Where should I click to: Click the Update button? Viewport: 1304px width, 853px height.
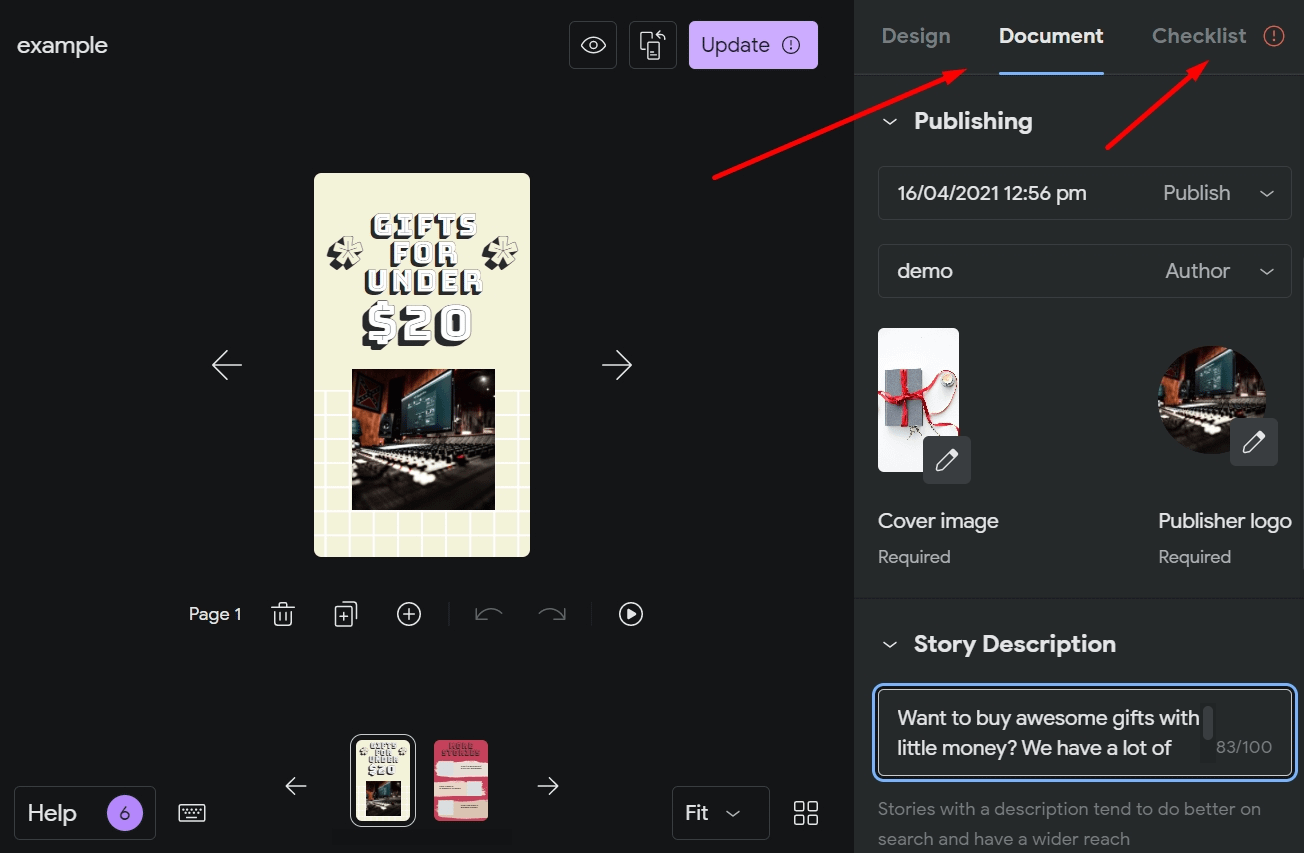753,45
